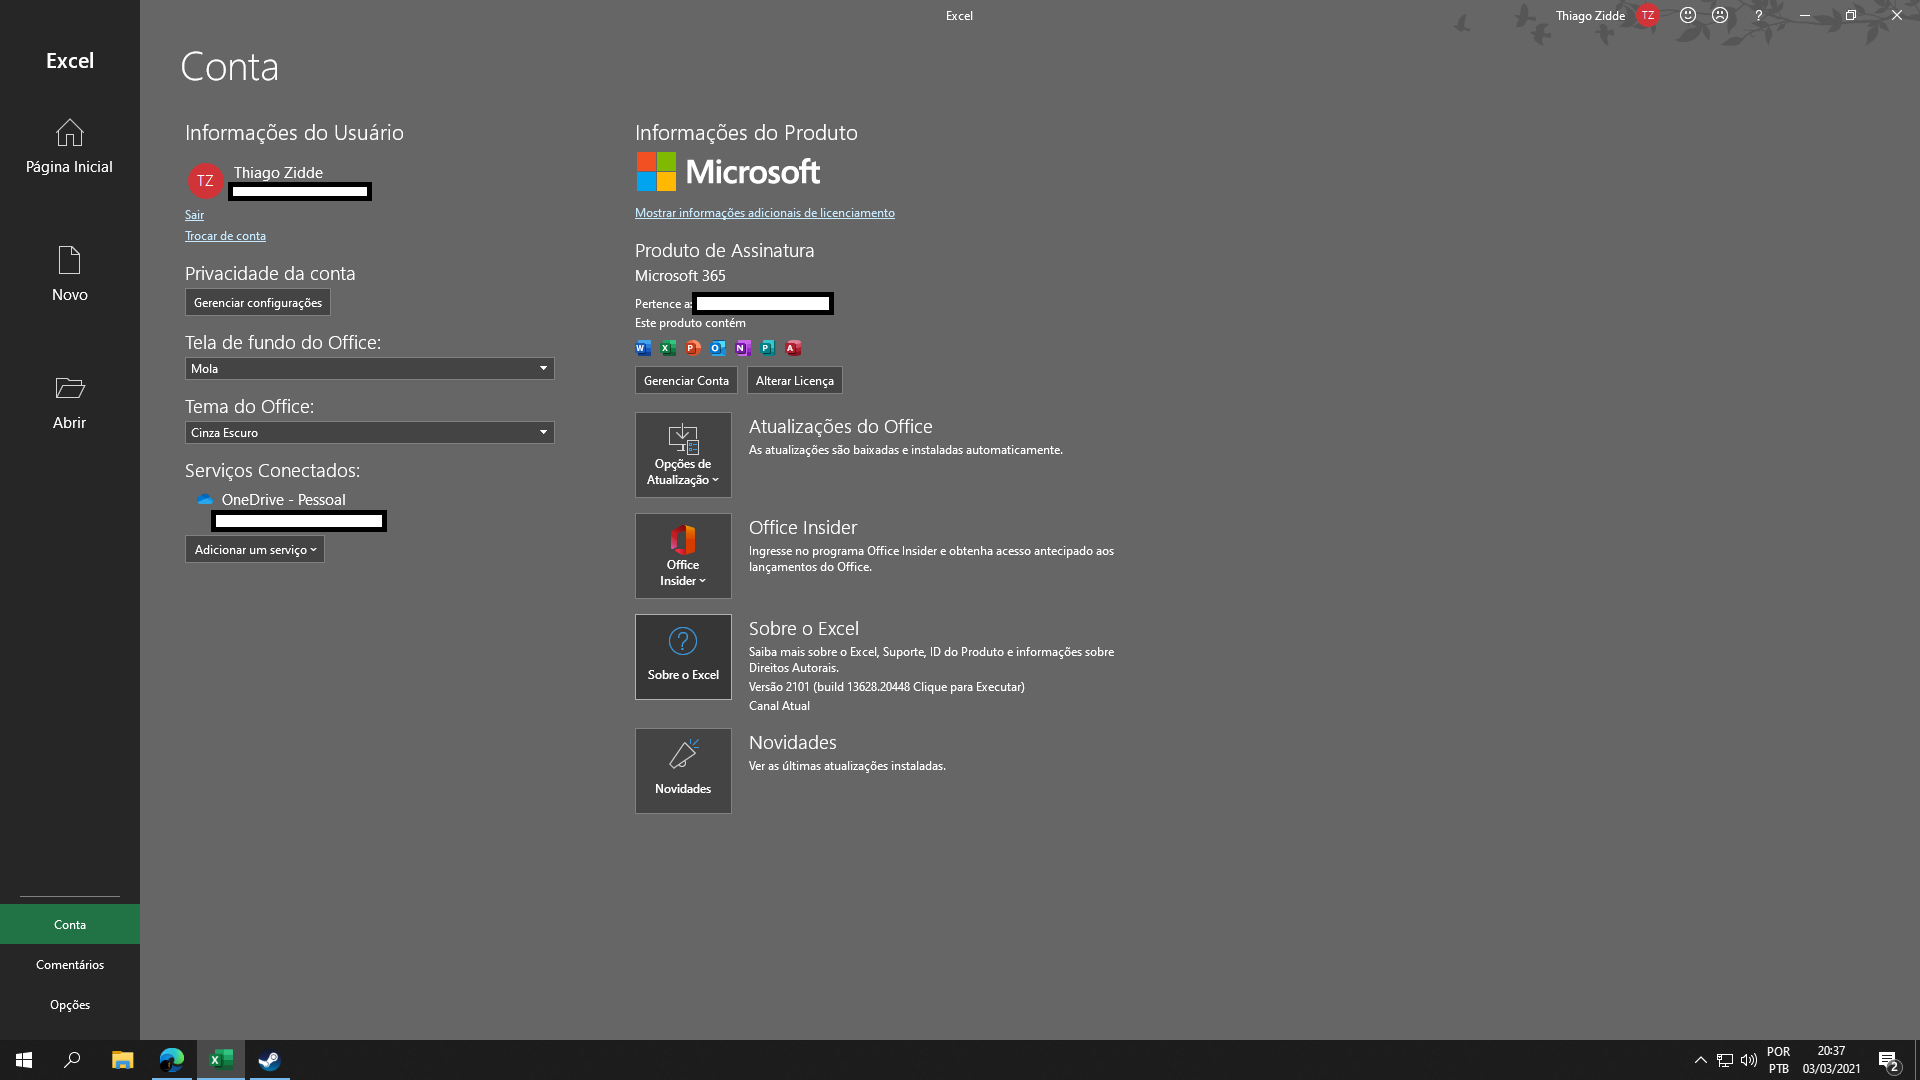Switch to Microsoft Edge in taskbar
Screen dimensions: 1920x1080
(x=172, y=1060)
